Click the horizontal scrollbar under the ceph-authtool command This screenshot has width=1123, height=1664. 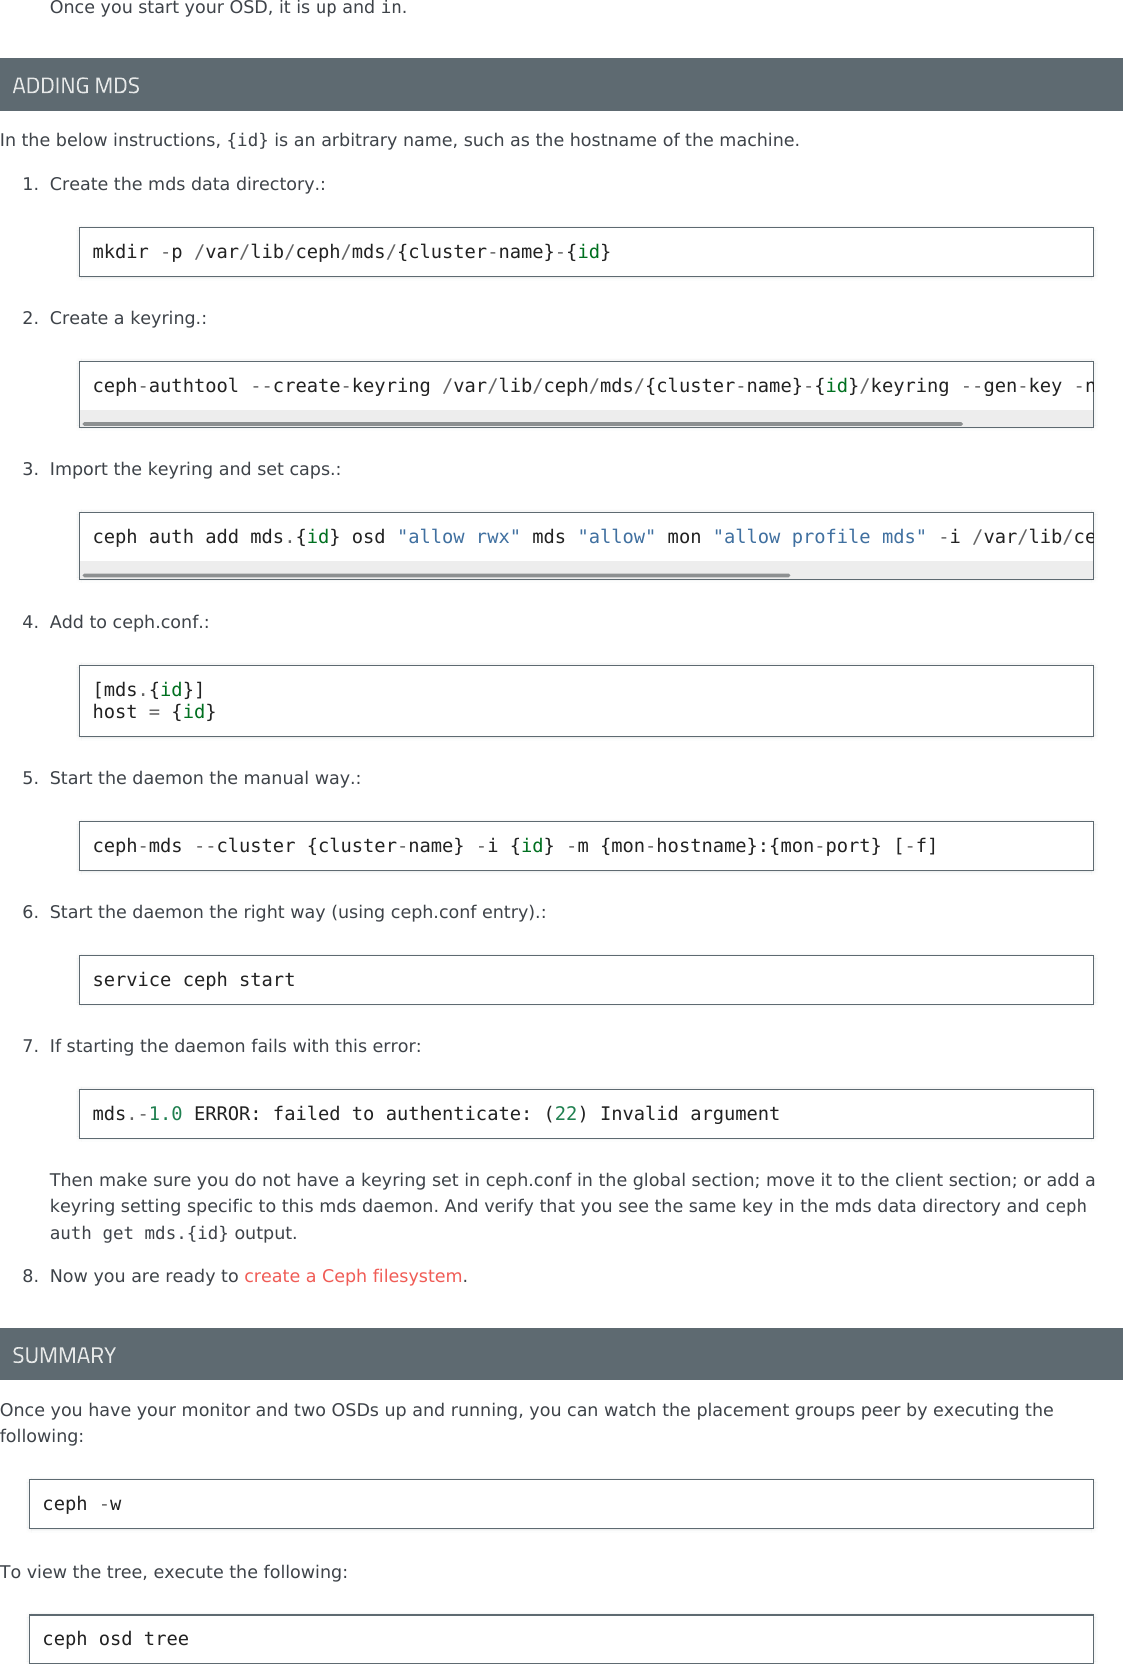pyautogui.click(x=522, y=424)
